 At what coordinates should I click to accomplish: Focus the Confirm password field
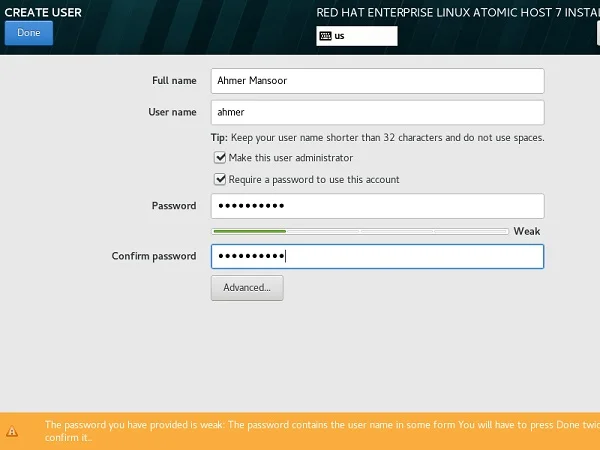pyautogui.click(x=377, y=256)
